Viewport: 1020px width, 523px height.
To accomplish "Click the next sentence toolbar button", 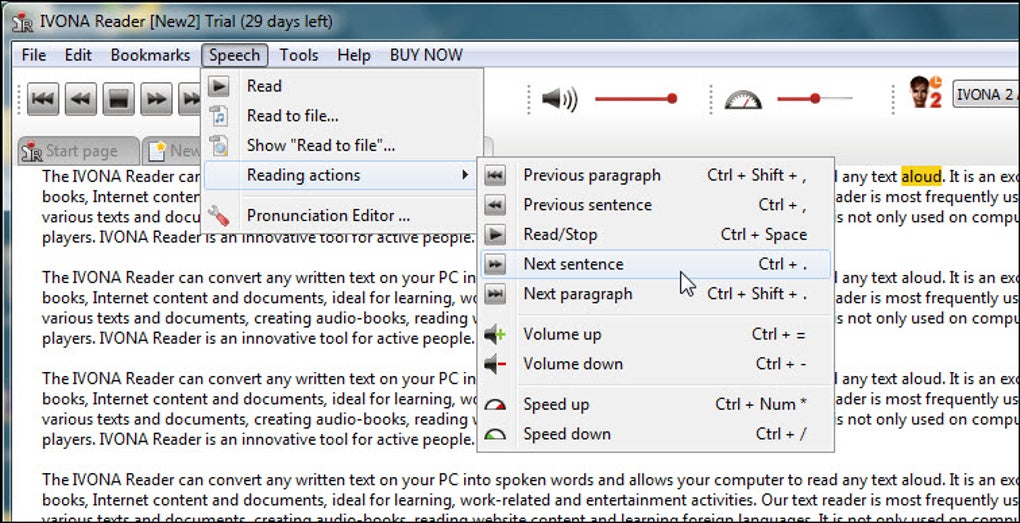I will (x=156, y=99).
